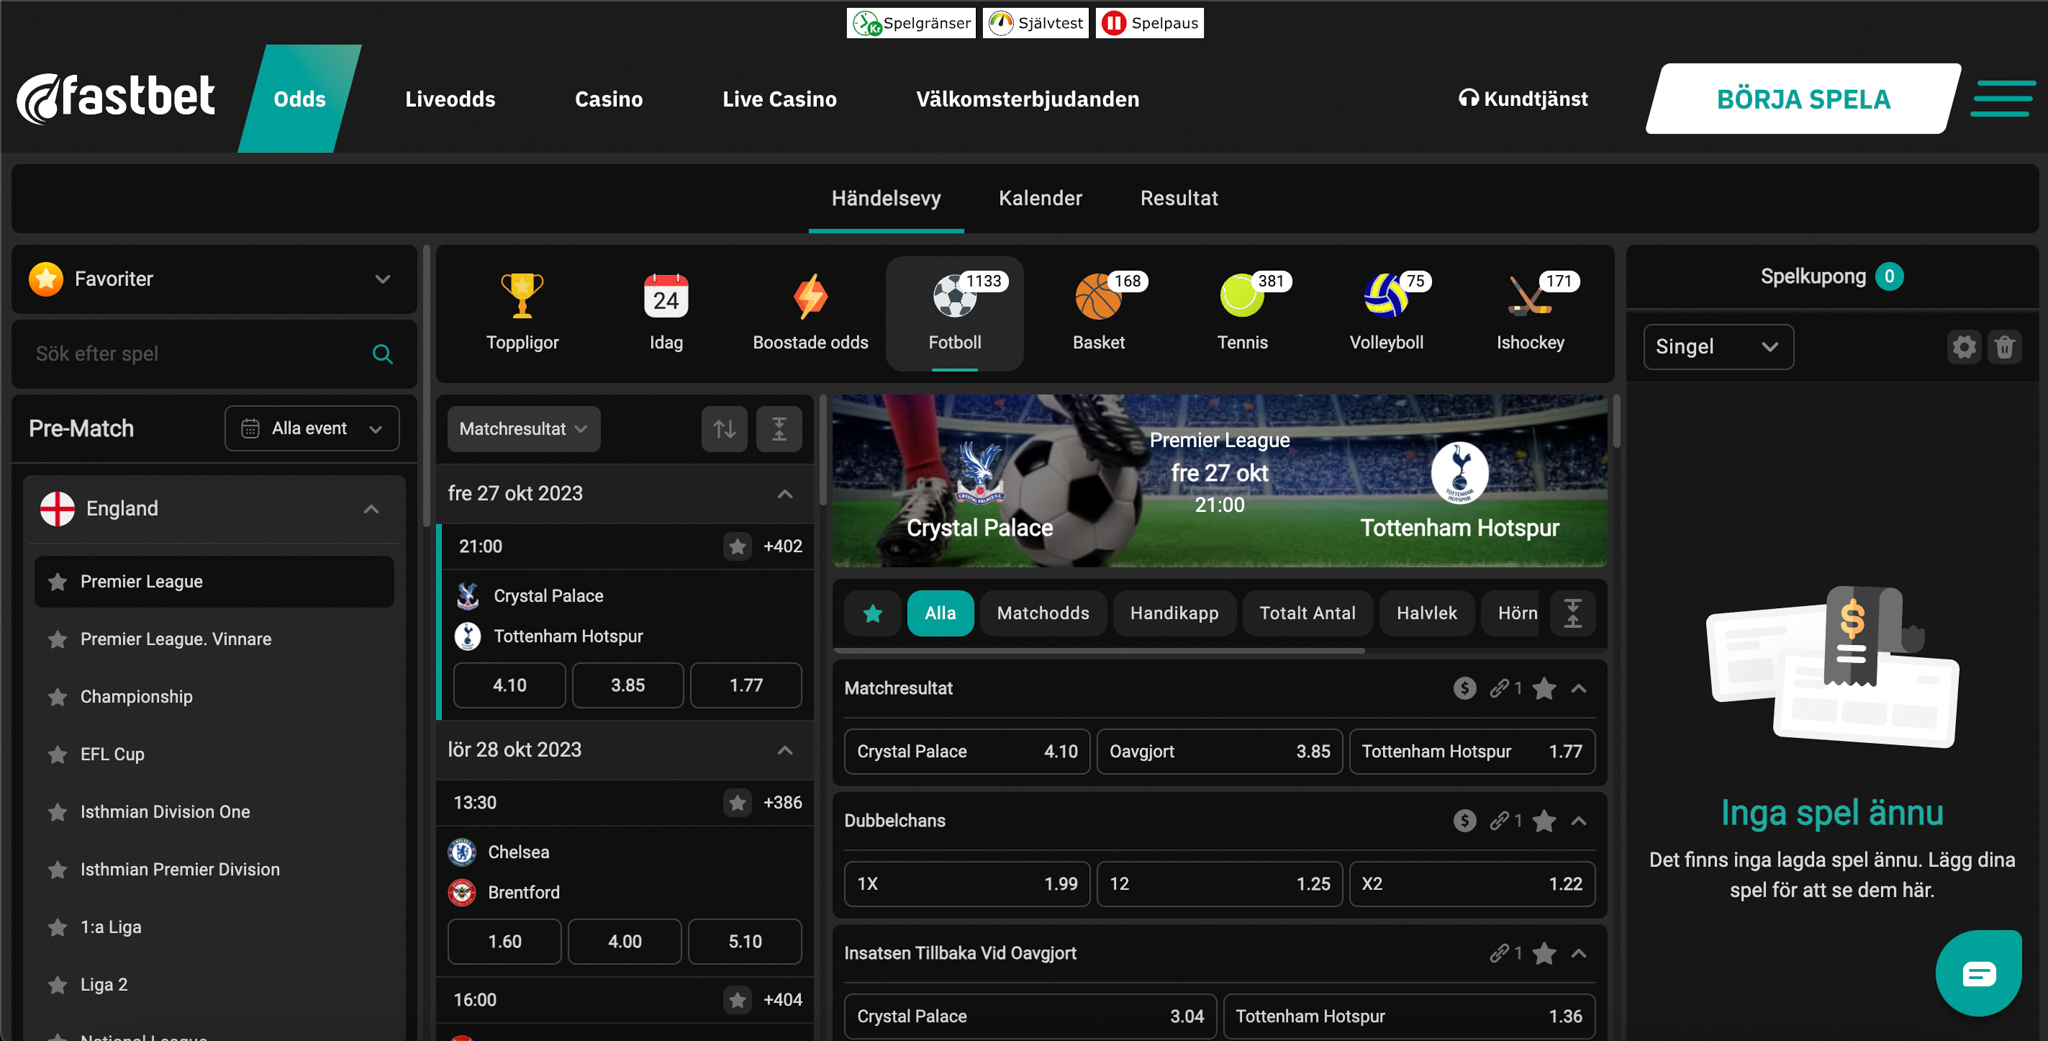Open the Alla event dropdown
Image resolution: width=2048 pixels, height=1041 pixels.
[x=312, y=428]
